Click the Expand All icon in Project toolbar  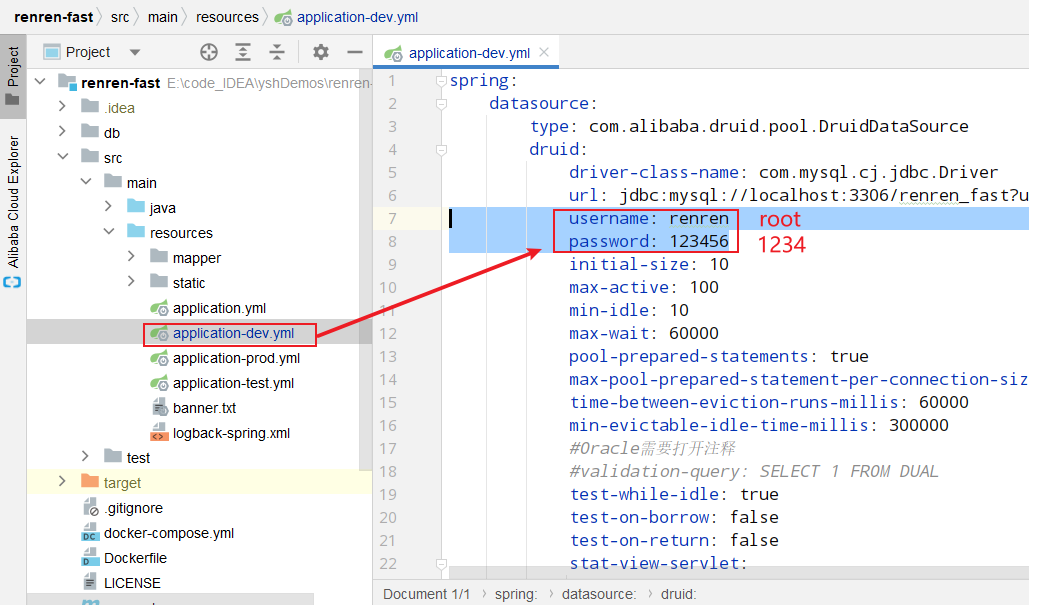pos(243,52)
